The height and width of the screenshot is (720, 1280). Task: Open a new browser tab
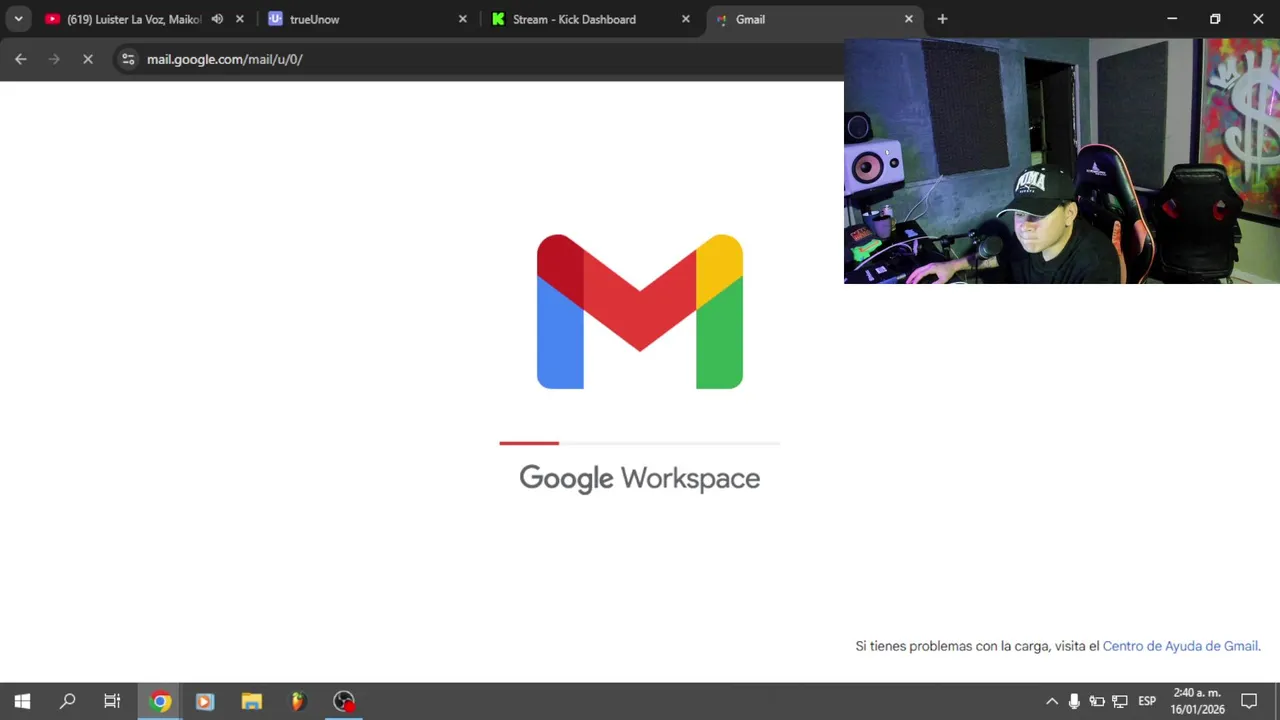942,19
